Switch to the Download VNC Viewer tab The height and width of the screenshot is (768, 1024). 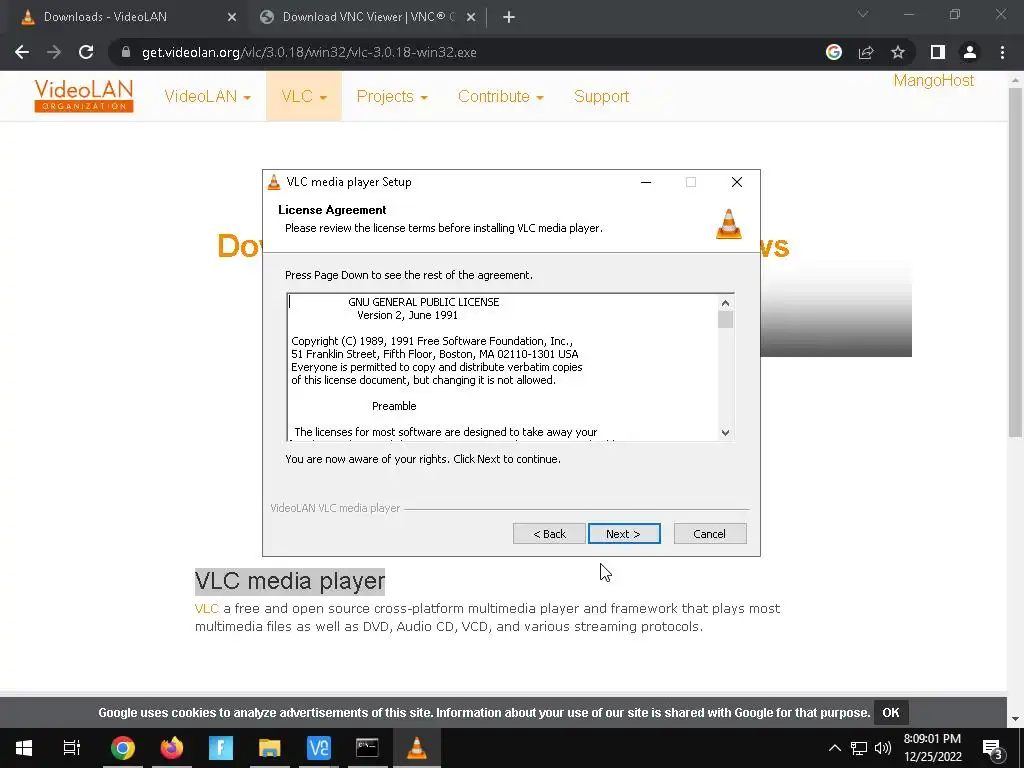click(368, 17)
